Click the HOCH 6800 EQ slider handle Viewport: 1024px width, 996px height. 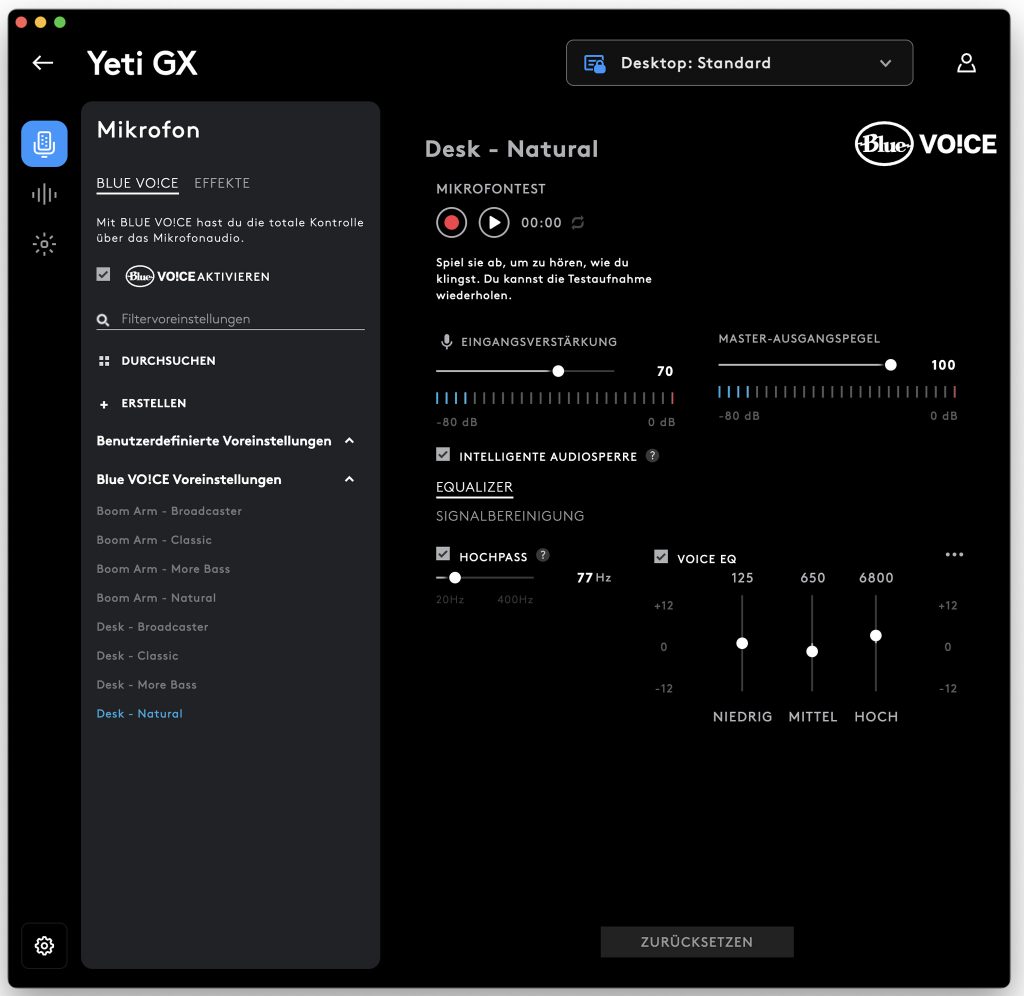coord(876,635)
